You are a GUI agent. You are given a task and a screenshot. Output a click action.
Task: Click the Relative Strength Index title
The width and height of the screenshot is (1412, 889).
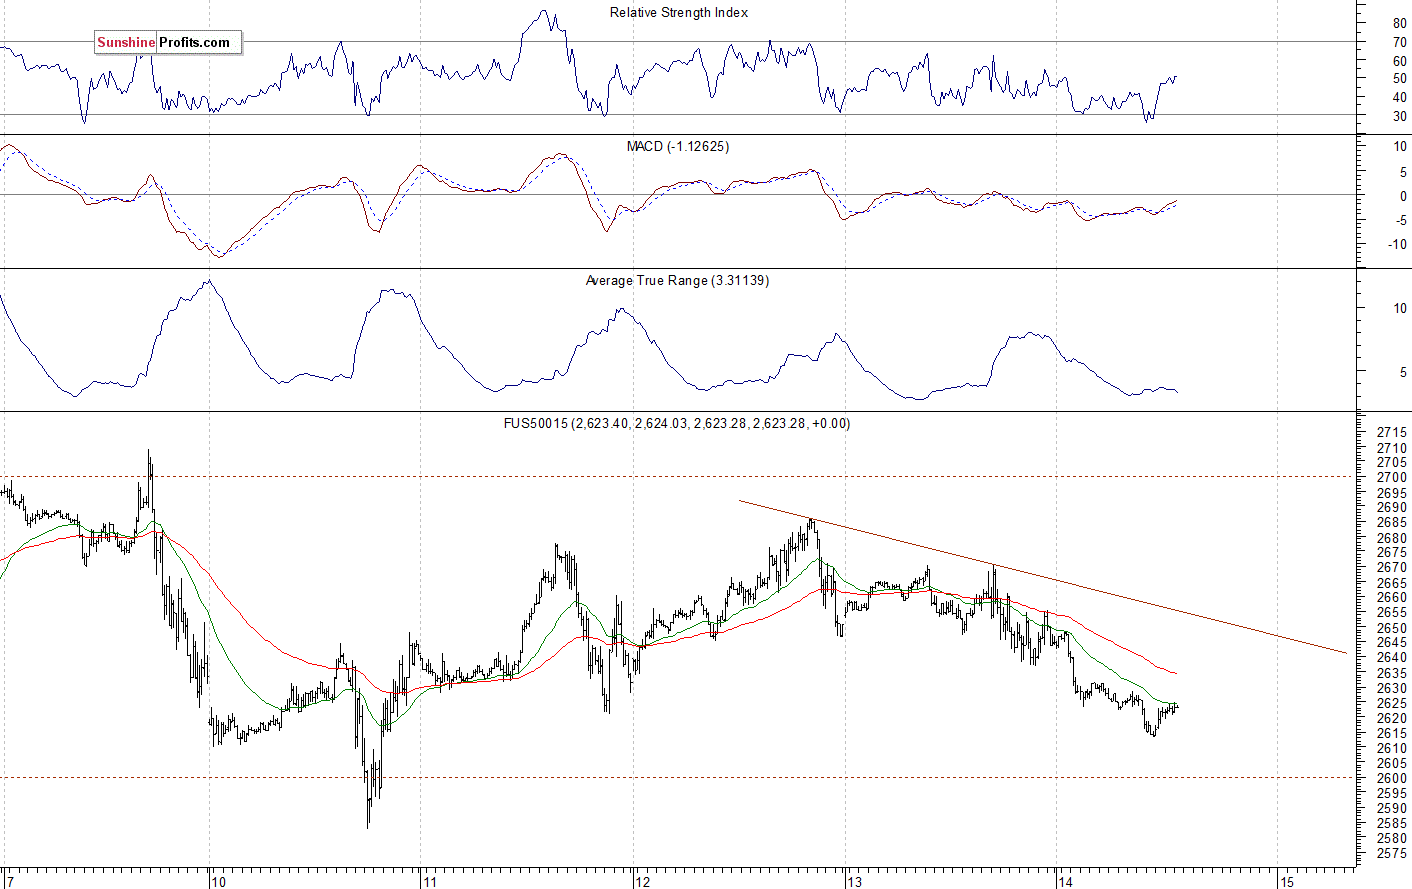click(679, 13)
